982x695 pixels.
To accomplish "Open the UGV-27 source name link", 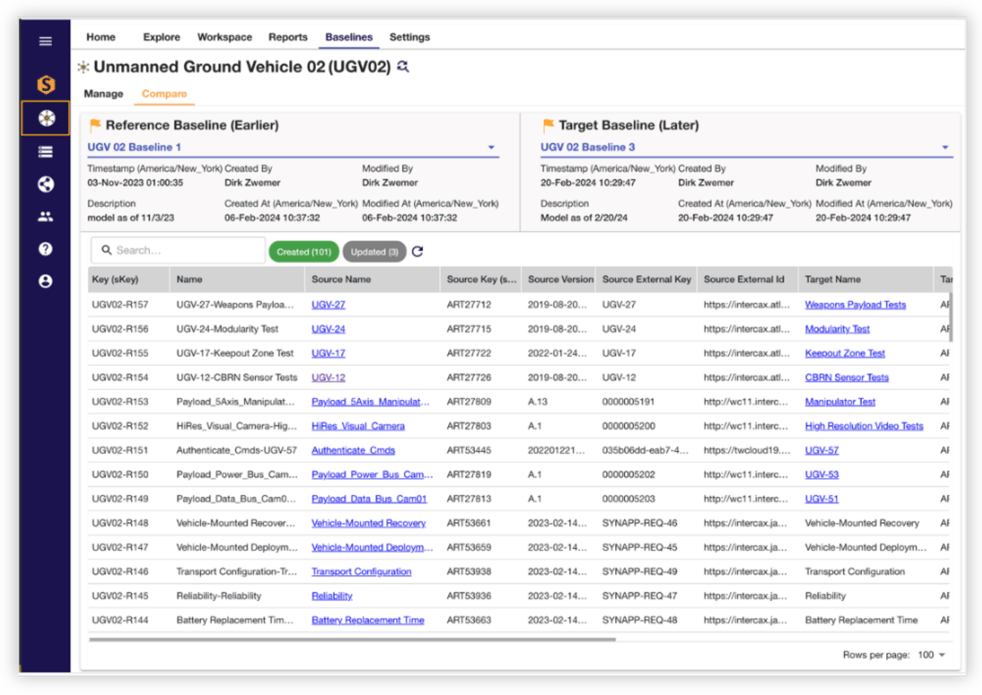I will 328,305.
